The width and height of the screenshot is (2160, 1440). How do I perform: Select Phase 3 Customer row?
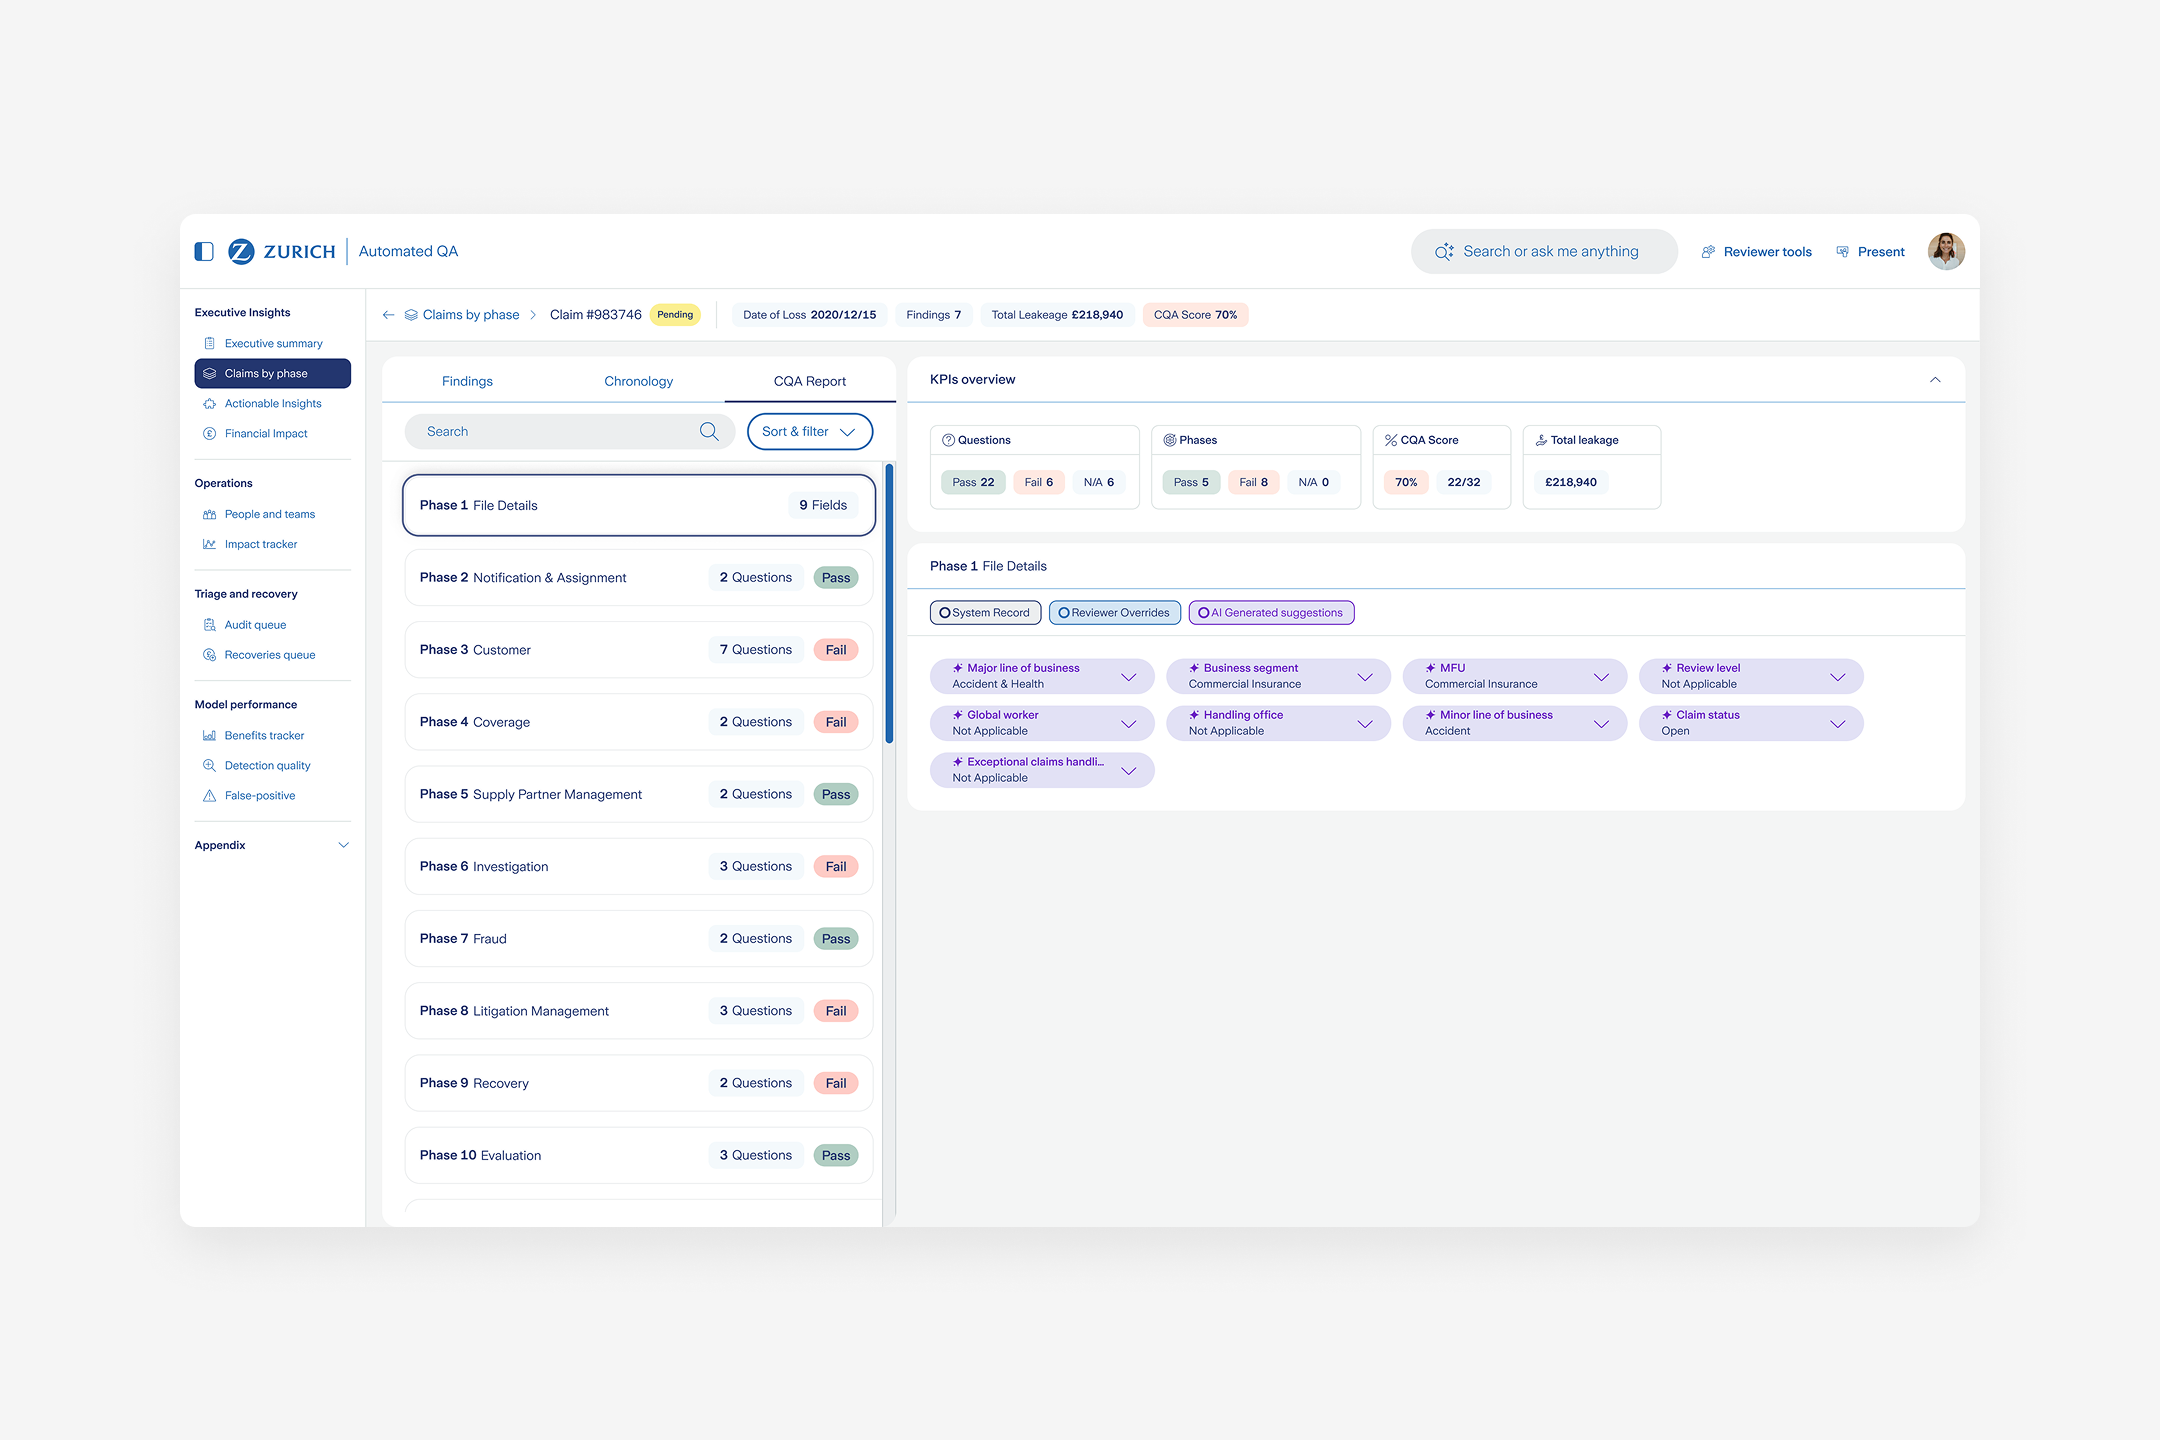tap(638, 650)
